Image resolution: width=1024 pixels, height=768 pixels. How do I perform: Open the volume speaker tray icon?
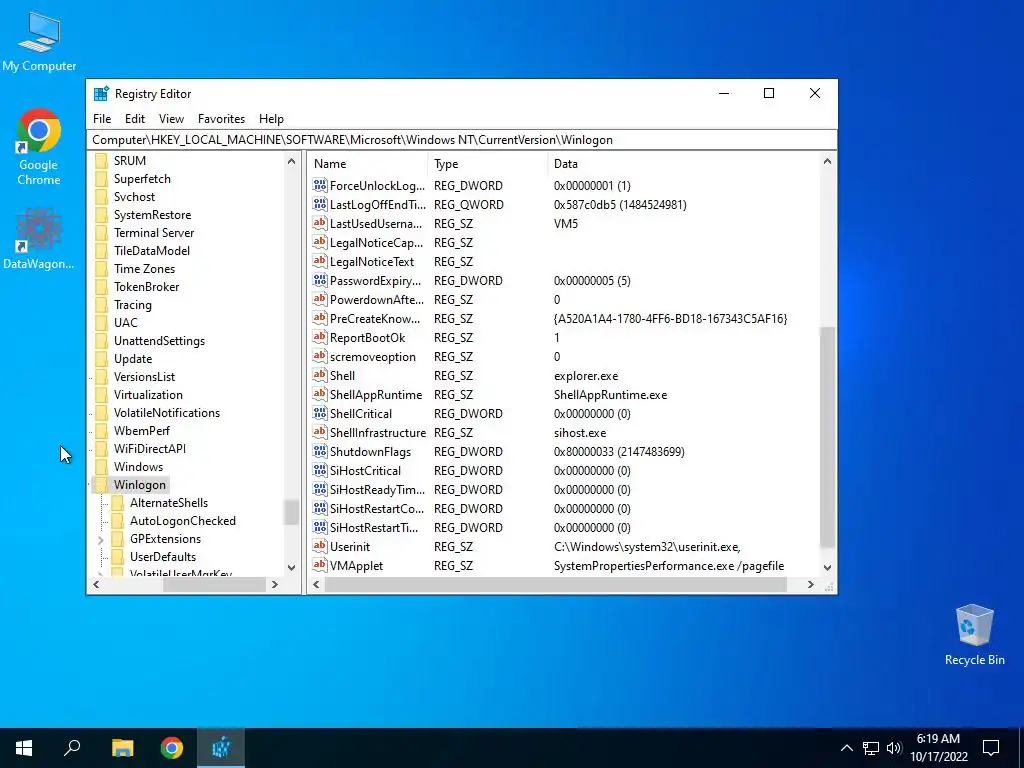click(894, 748)
